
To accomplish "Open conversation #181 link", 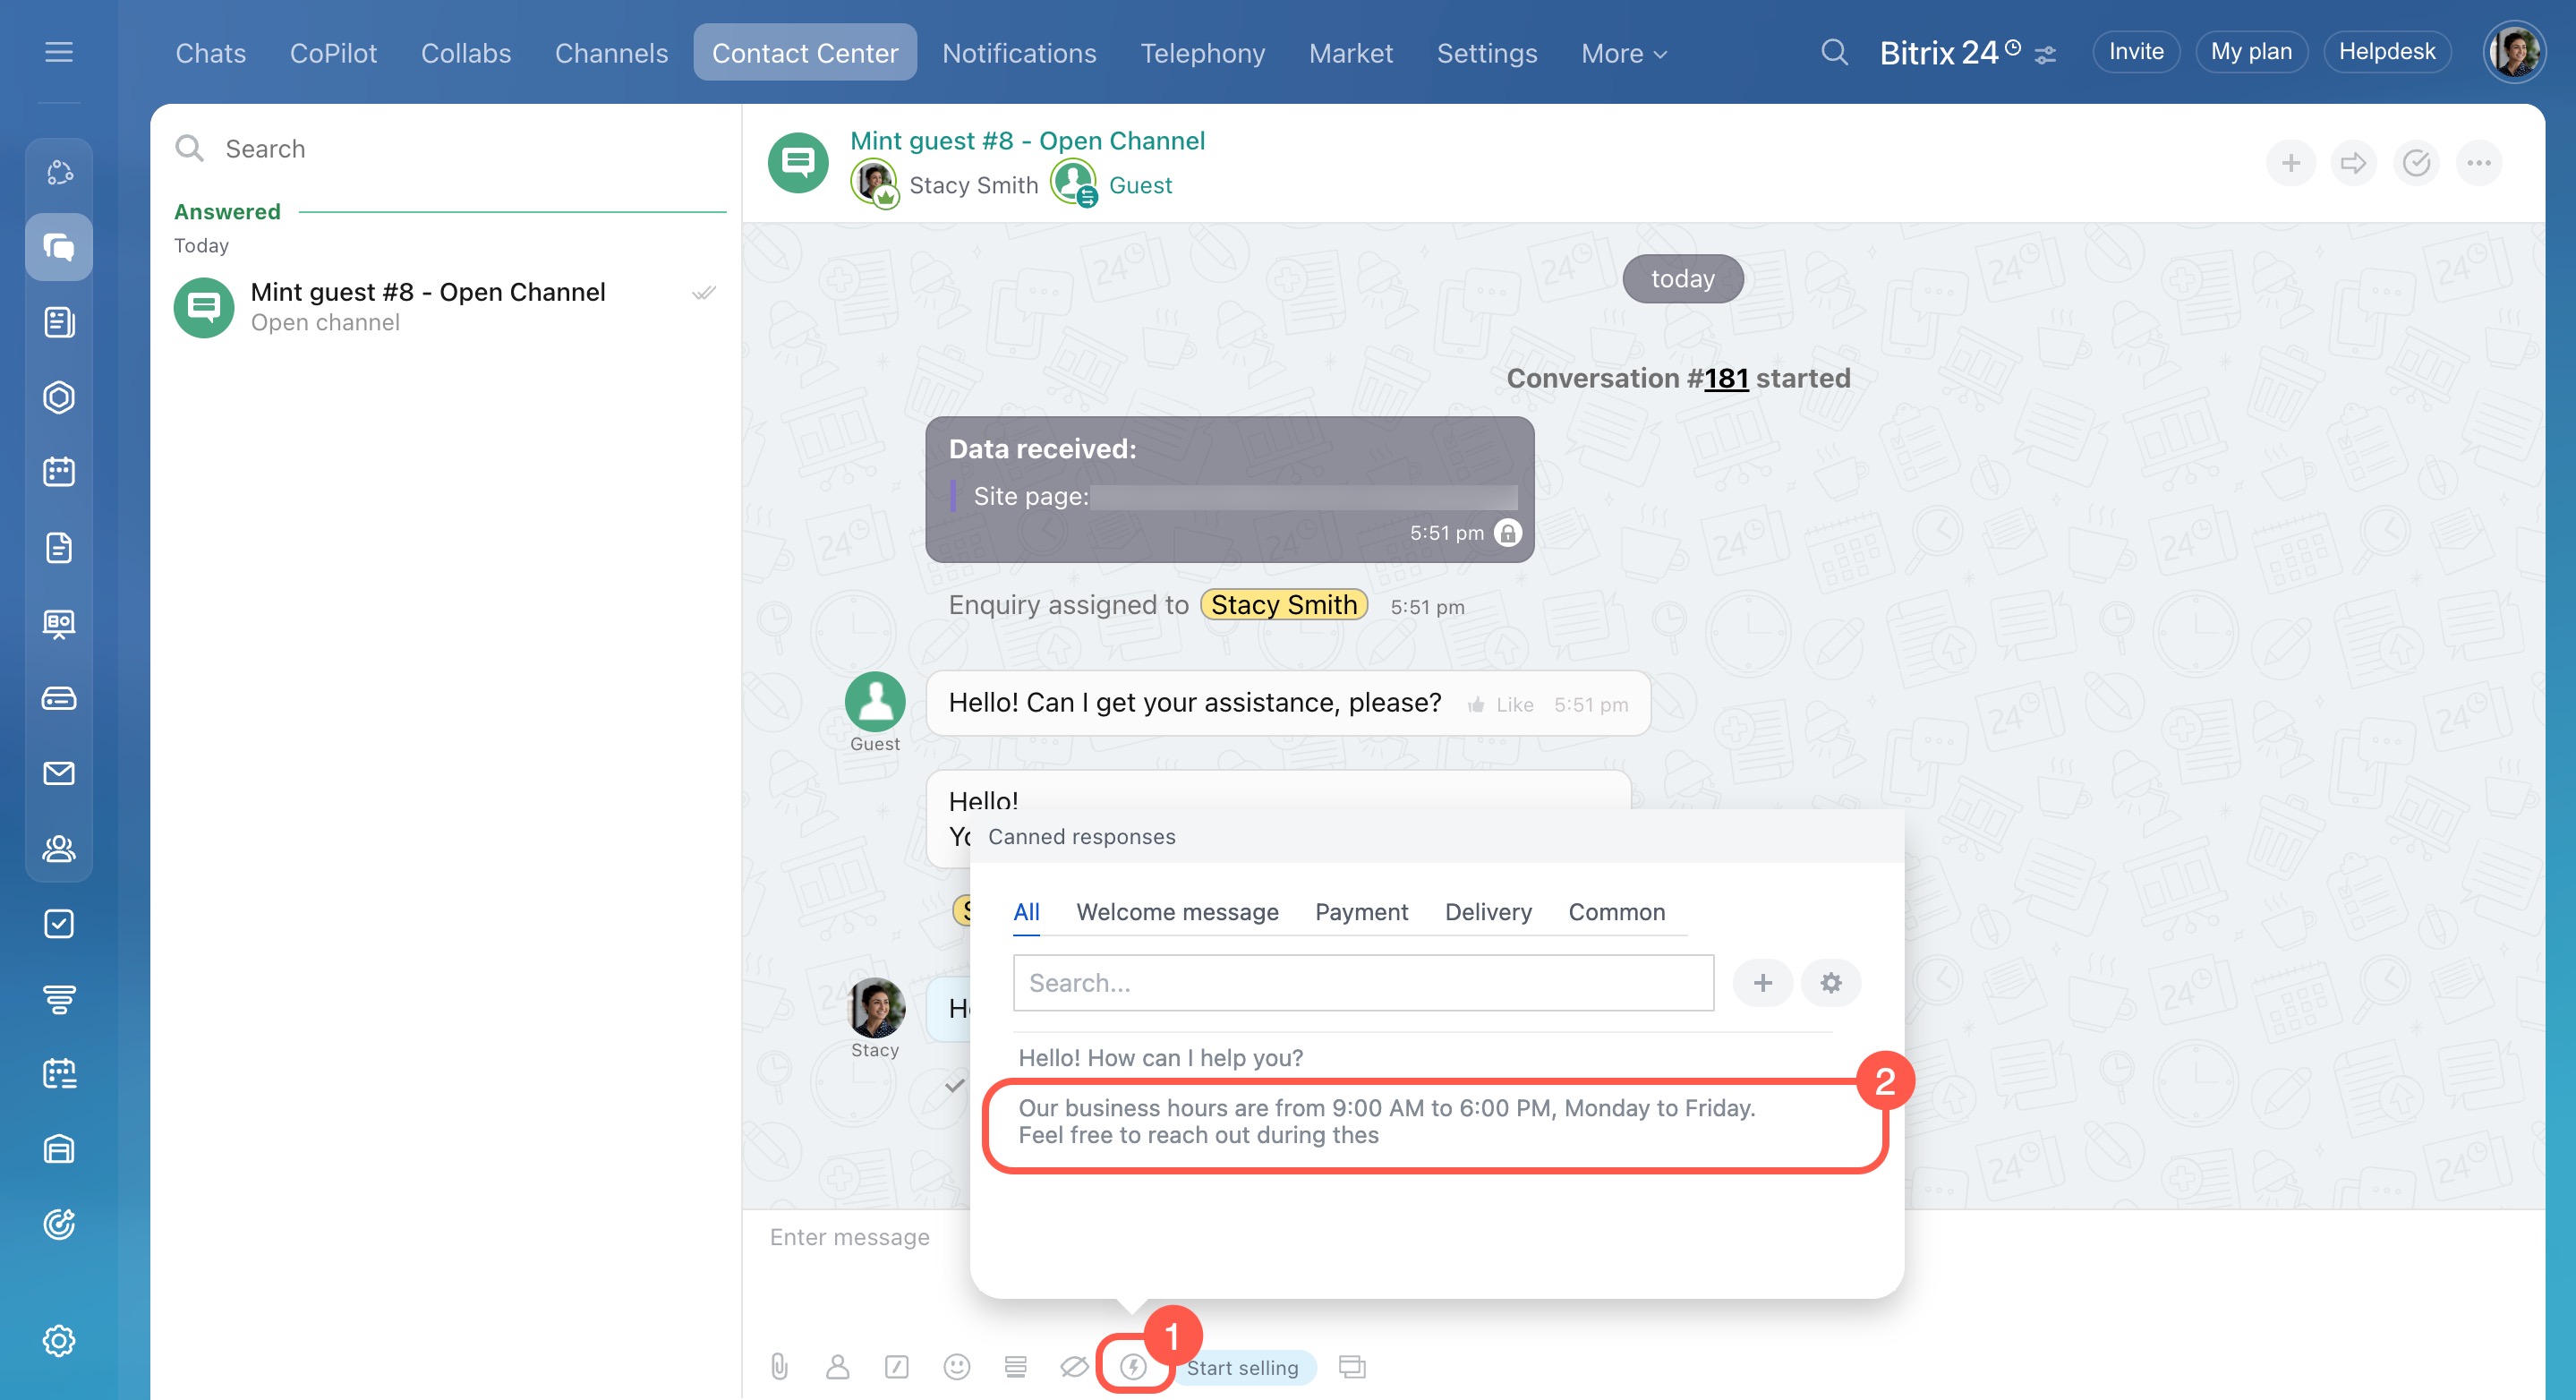I will click(x=1726, y=378).
